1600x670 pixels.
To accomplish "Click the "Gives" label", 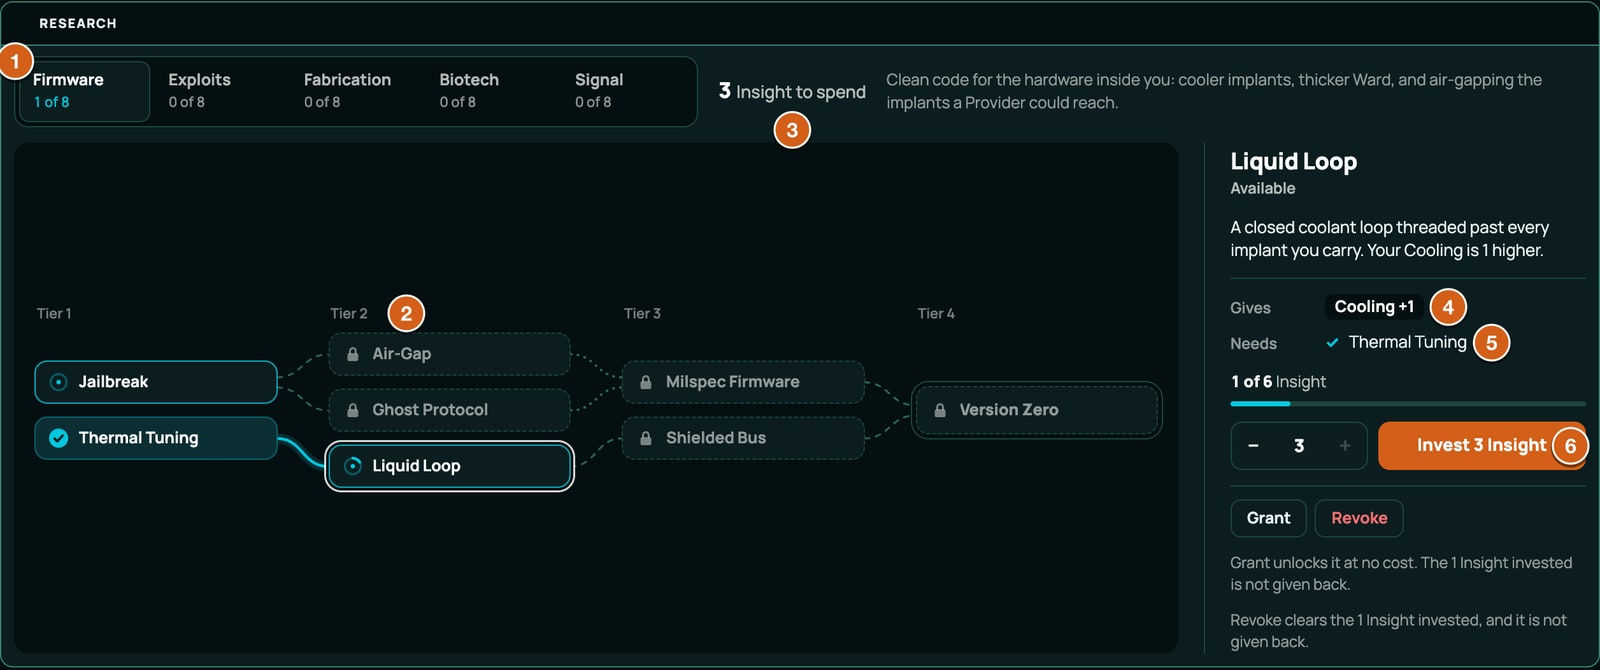I will tap(1250, 308).
